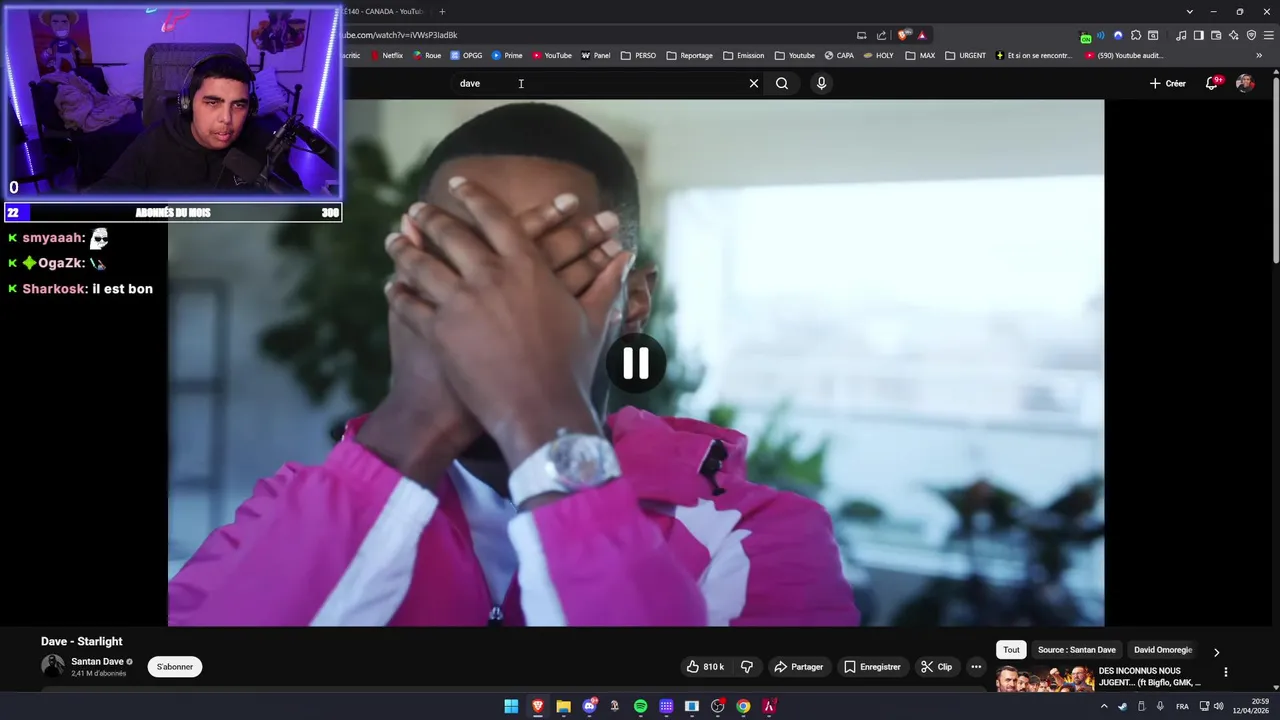Open the OPGG bookmark

(466, 56)
